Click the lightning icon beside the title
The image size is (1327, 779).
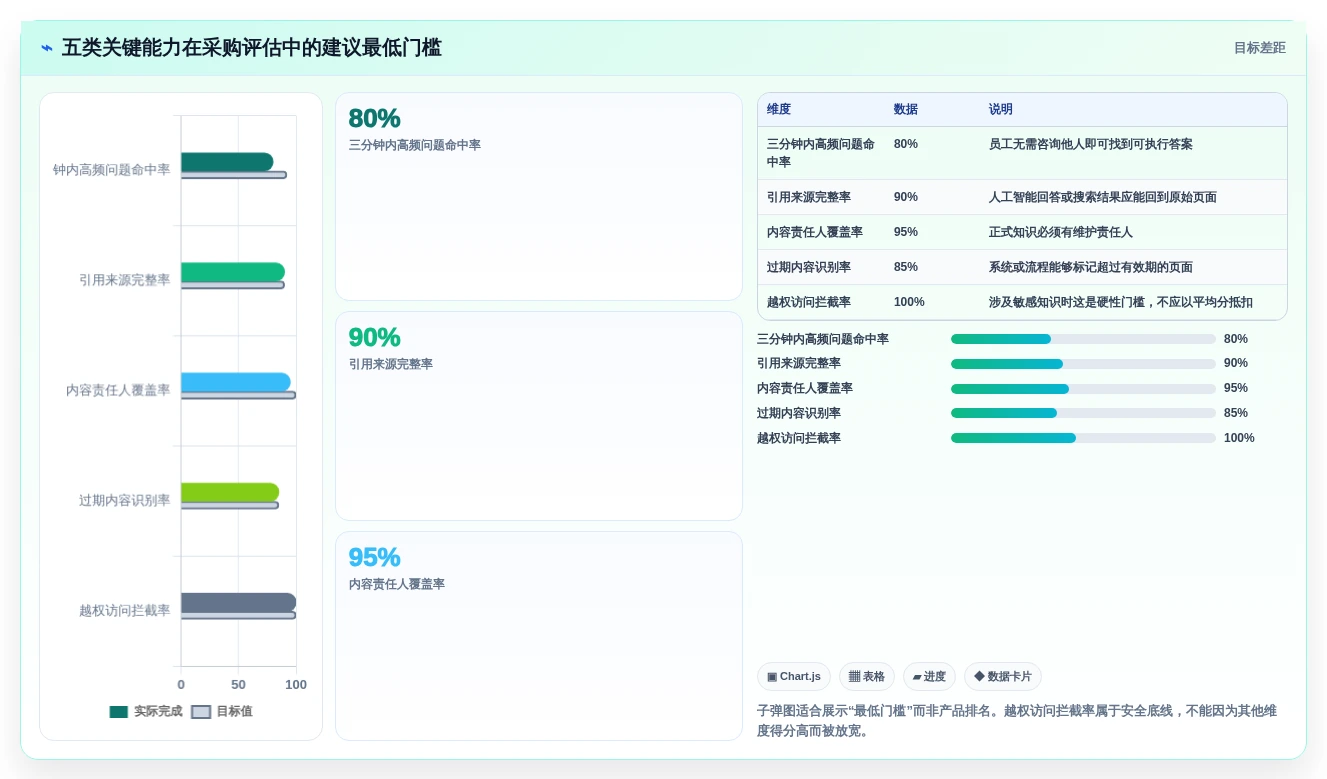point(47,48)
